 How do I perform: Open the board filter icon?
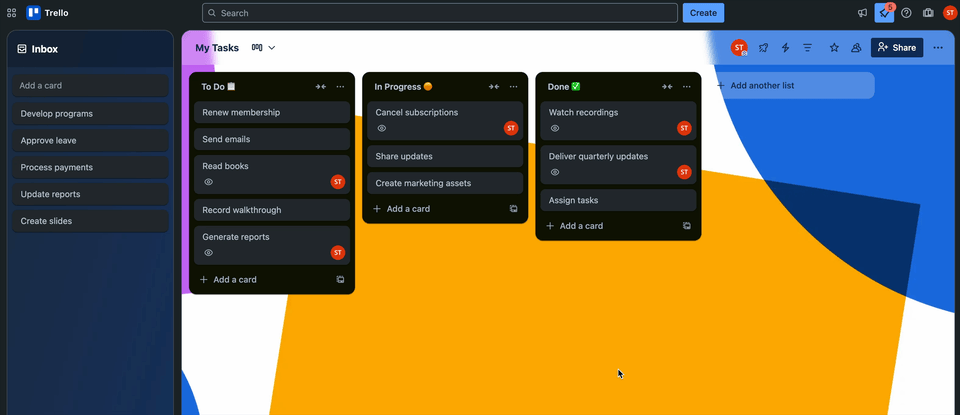[x=808, y=48]
